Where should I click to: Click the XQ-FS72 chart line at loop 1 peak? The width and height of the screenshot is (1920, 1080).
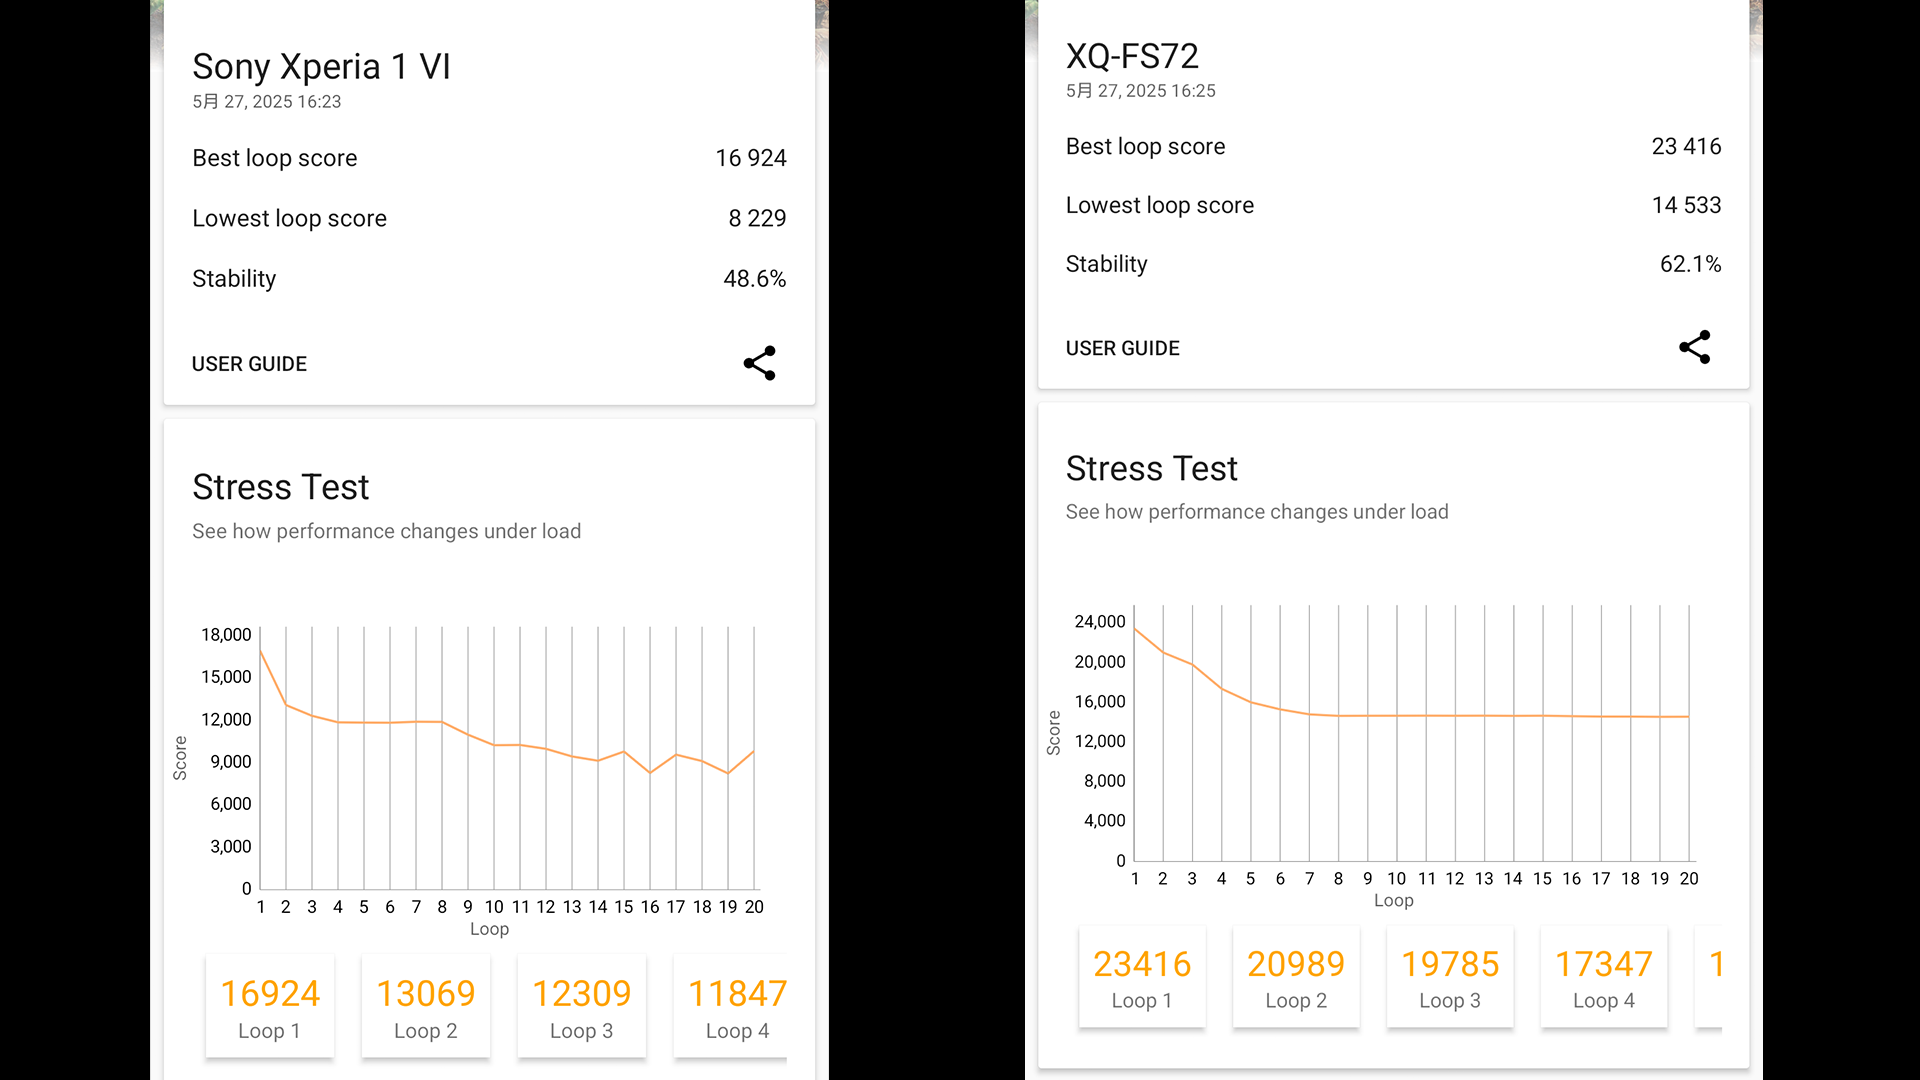coord(1135,629)
